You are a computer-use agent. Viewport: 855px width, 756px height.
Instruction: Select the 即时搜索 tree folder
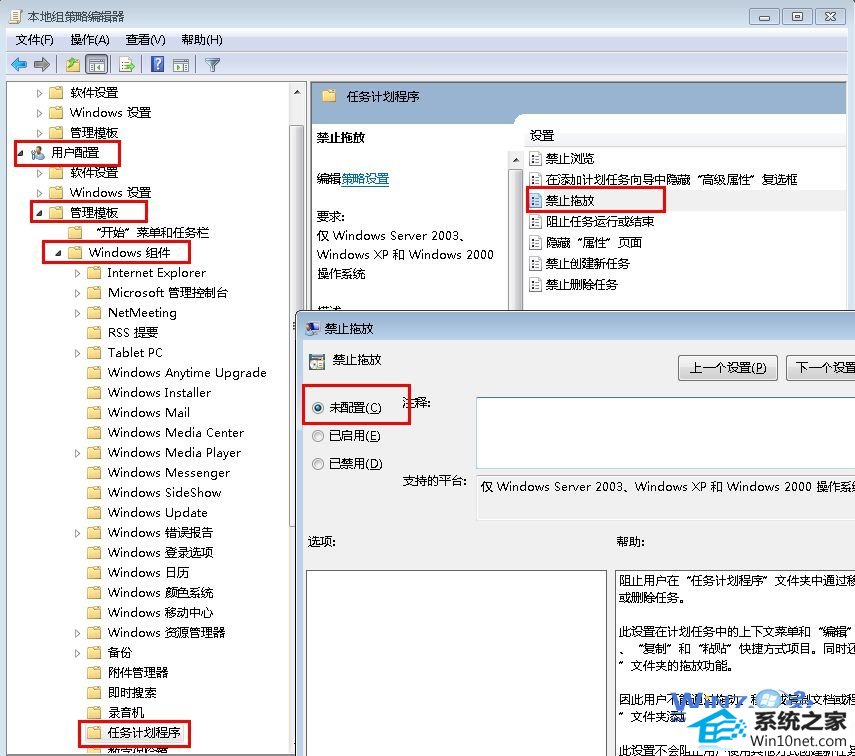tap(132, 693)
